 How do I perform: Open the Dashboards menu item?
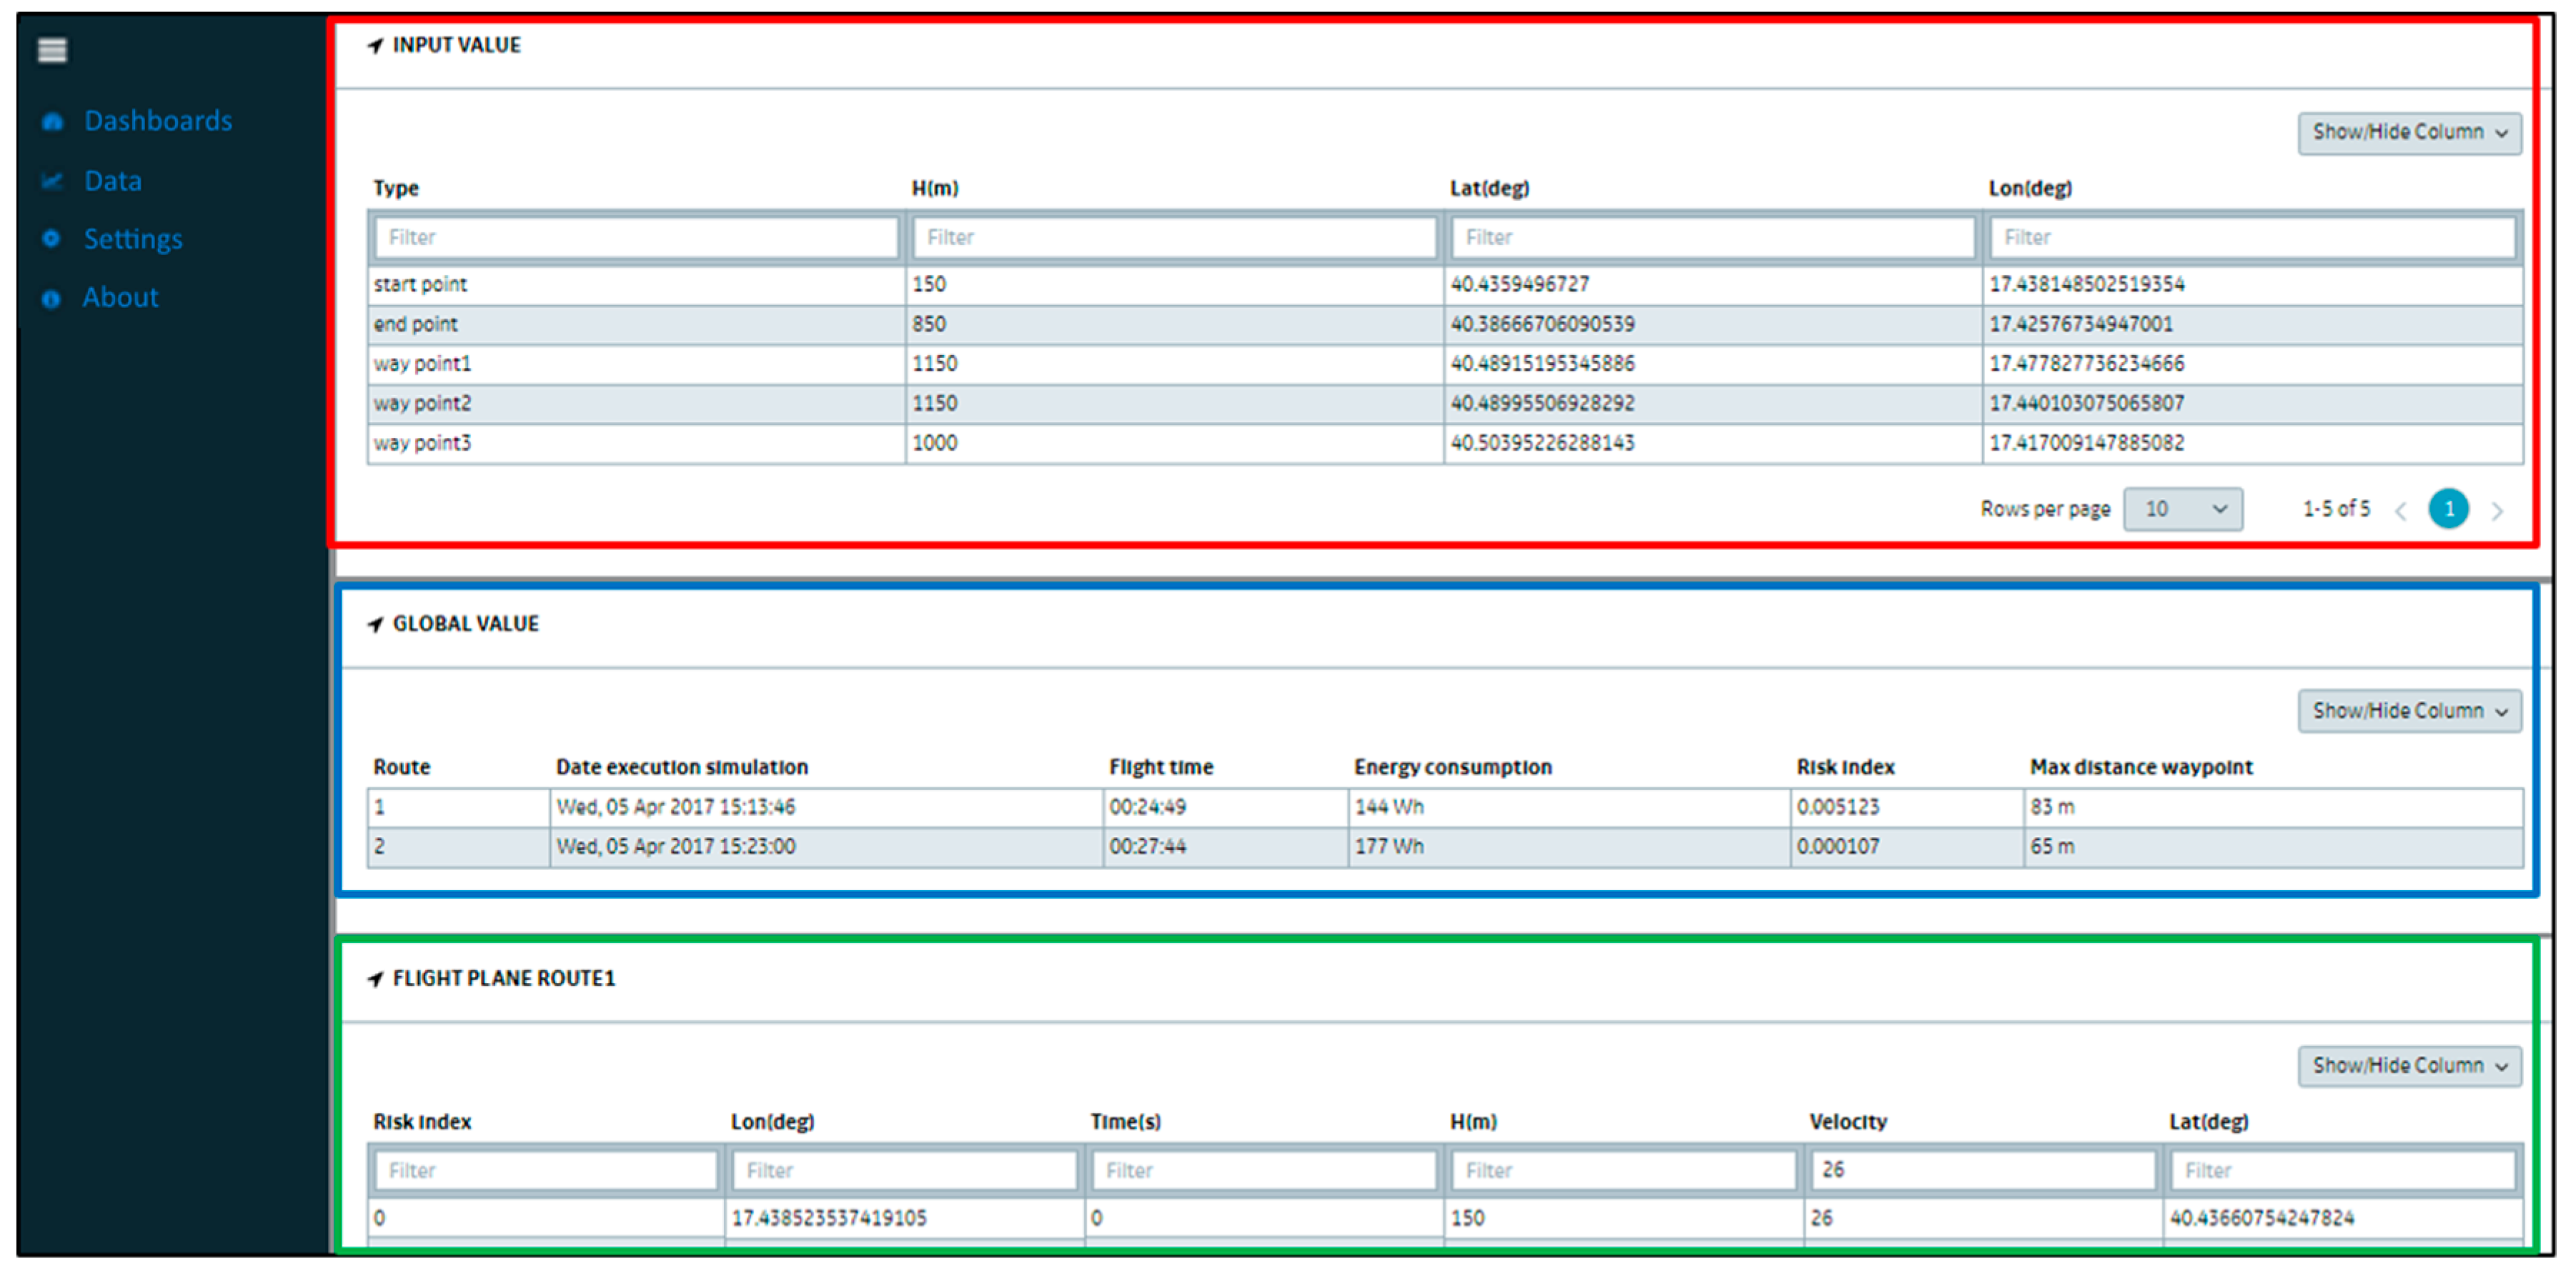158,121
